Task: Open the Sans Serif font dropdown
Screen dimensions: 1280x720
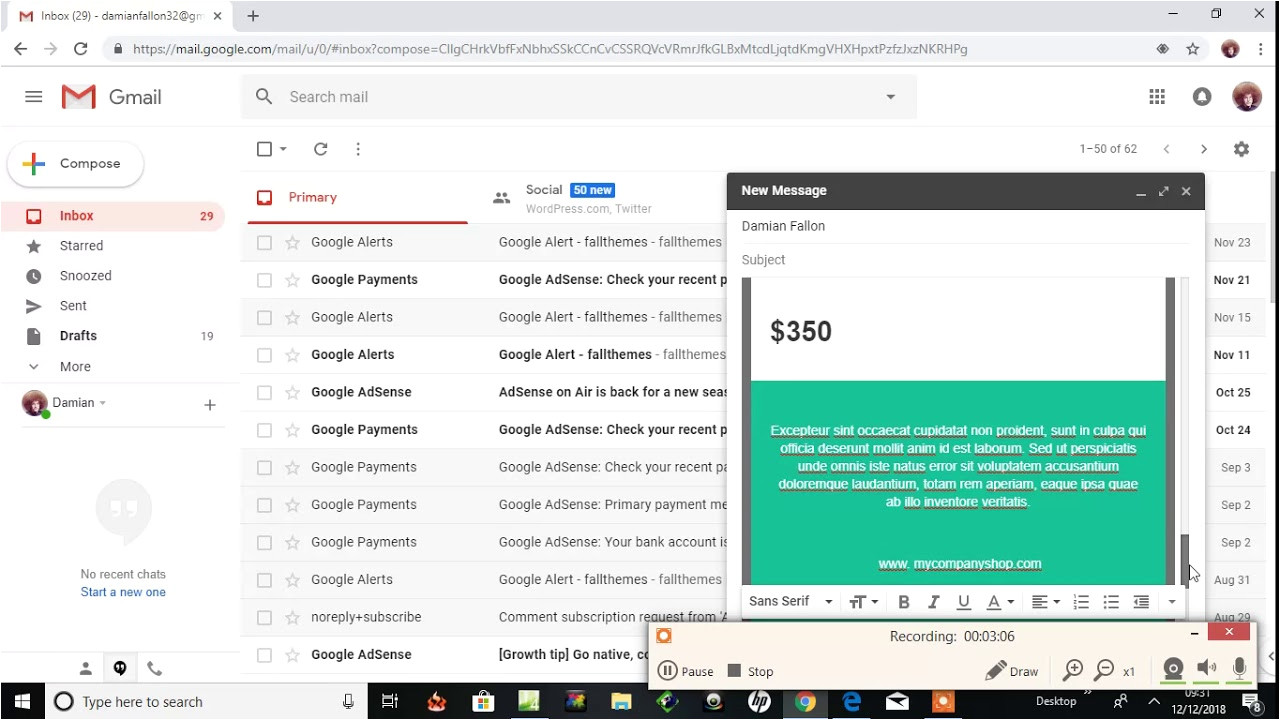Action: tap(790, 601)
